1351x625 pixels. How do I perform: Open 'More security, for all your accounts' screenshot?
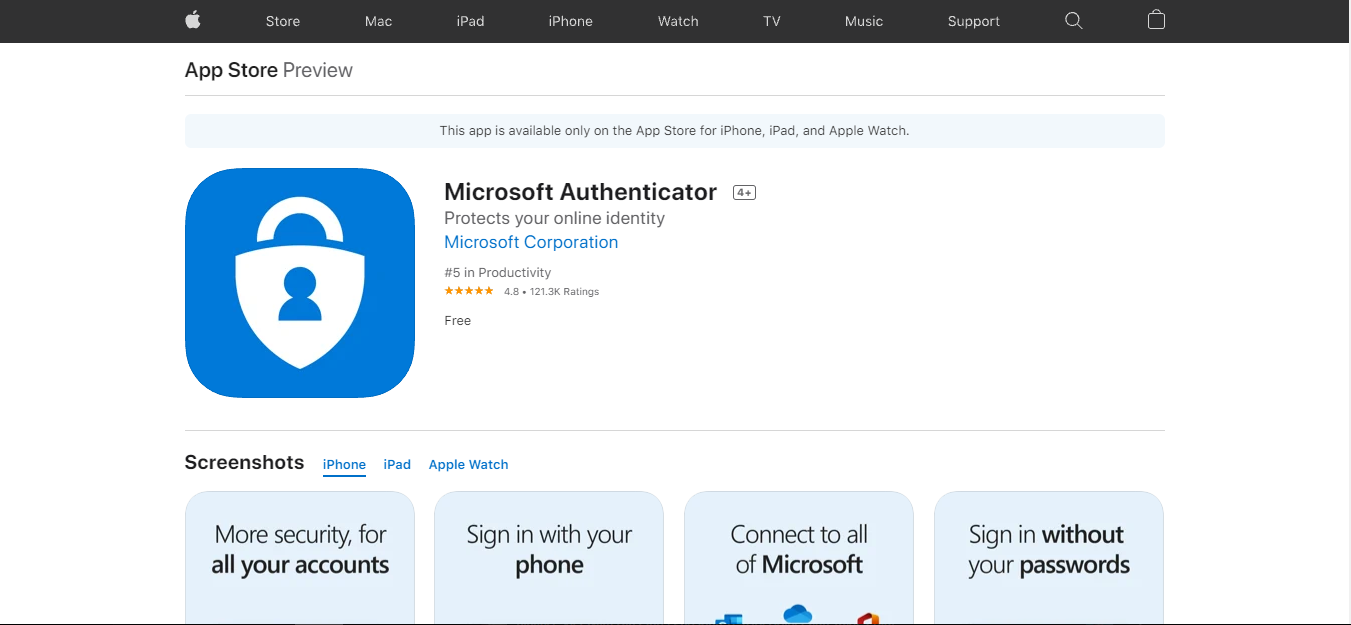point(300,557)
